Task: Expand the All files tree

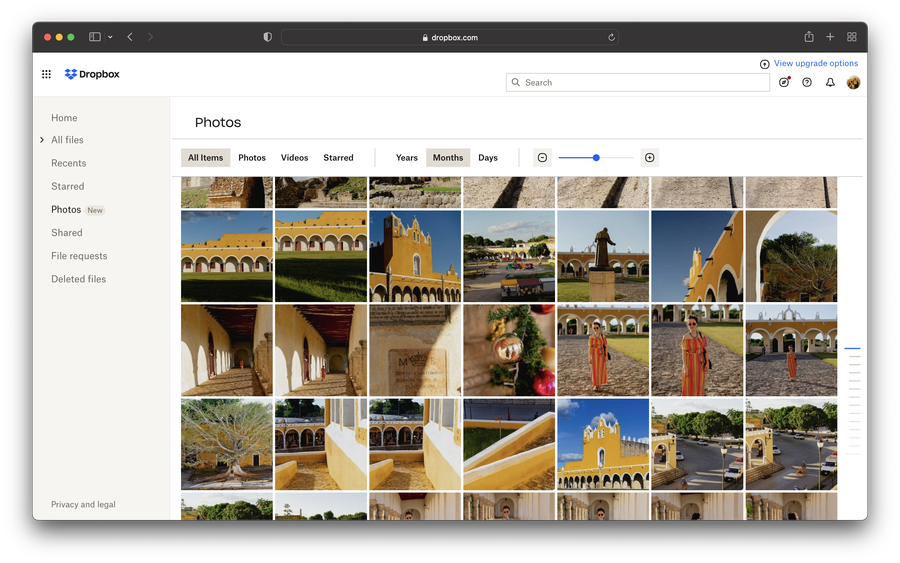Action: pyautogui.click(x=42, y=139)
